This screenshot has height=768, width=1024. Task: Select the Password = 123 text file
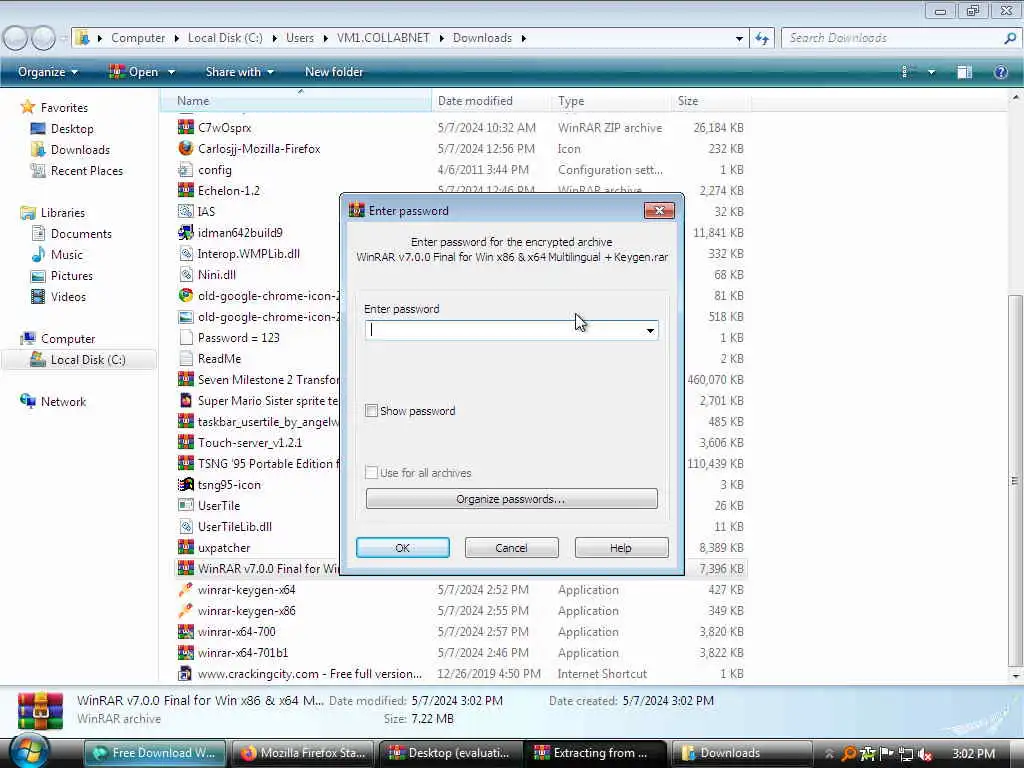pyautogui.click(x=238, y=338)
